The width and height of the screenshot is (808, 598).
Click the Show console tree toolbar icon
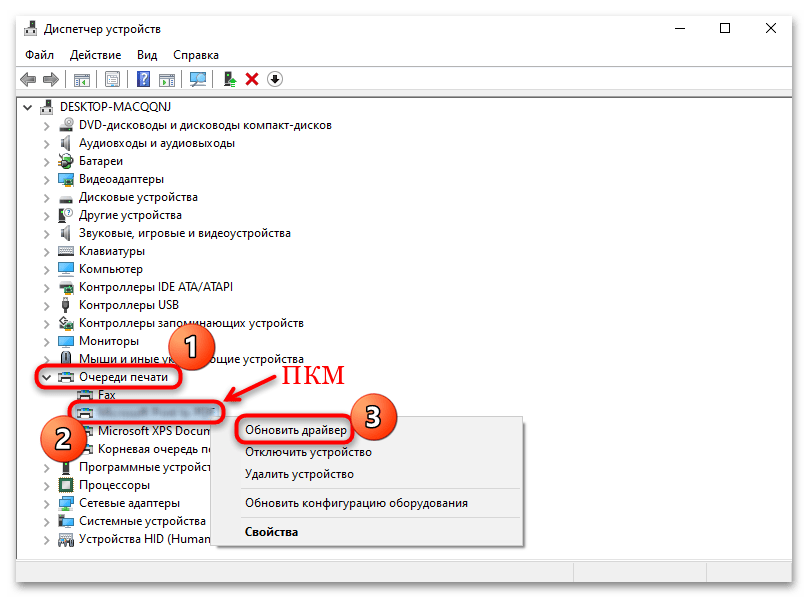(x=81, y=79)
